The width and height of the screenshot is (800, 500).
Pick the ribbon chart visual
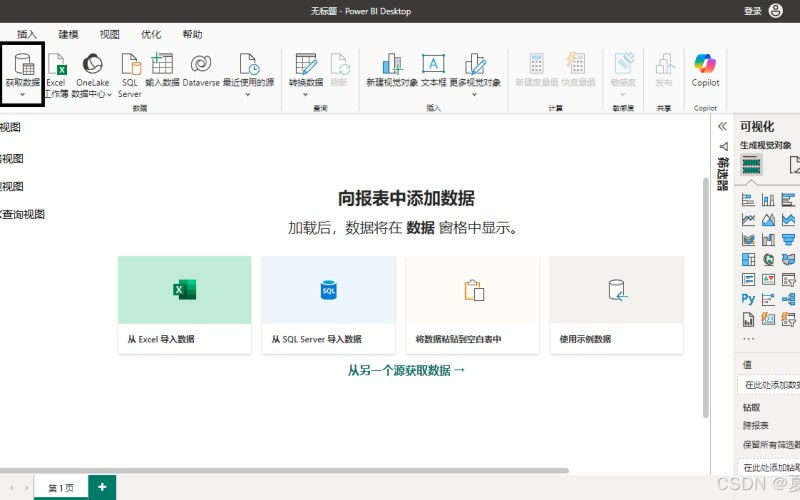point(748,240)
